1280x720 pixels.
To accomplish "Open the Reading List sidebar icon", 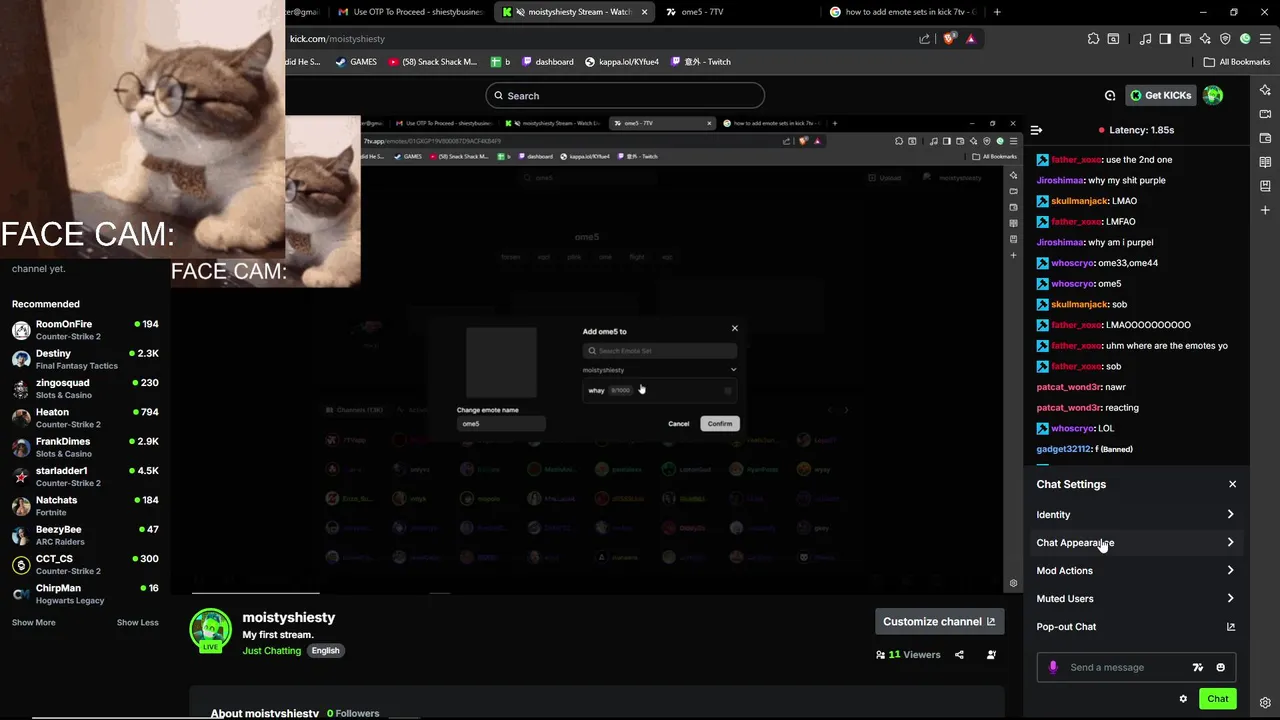I will coord(1265,162).
